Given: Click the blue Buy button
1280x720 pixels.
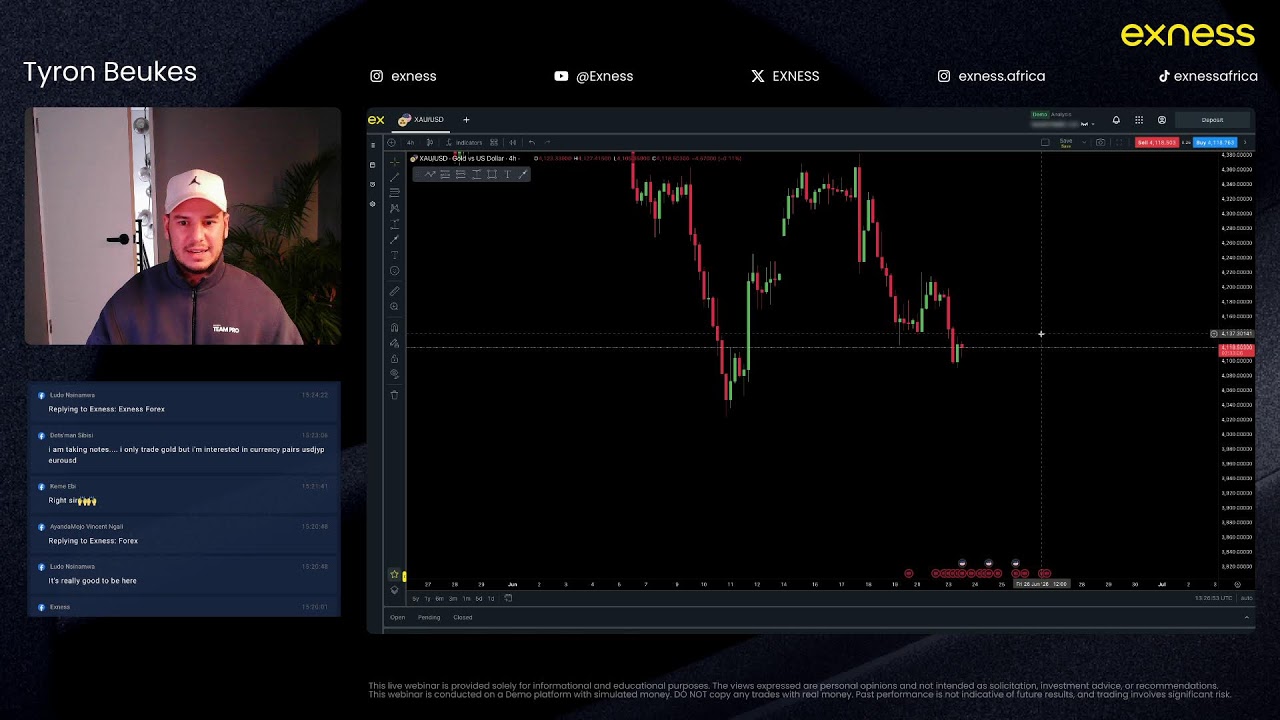Looking at the screenshot, I should click(x=1215, y=143).
